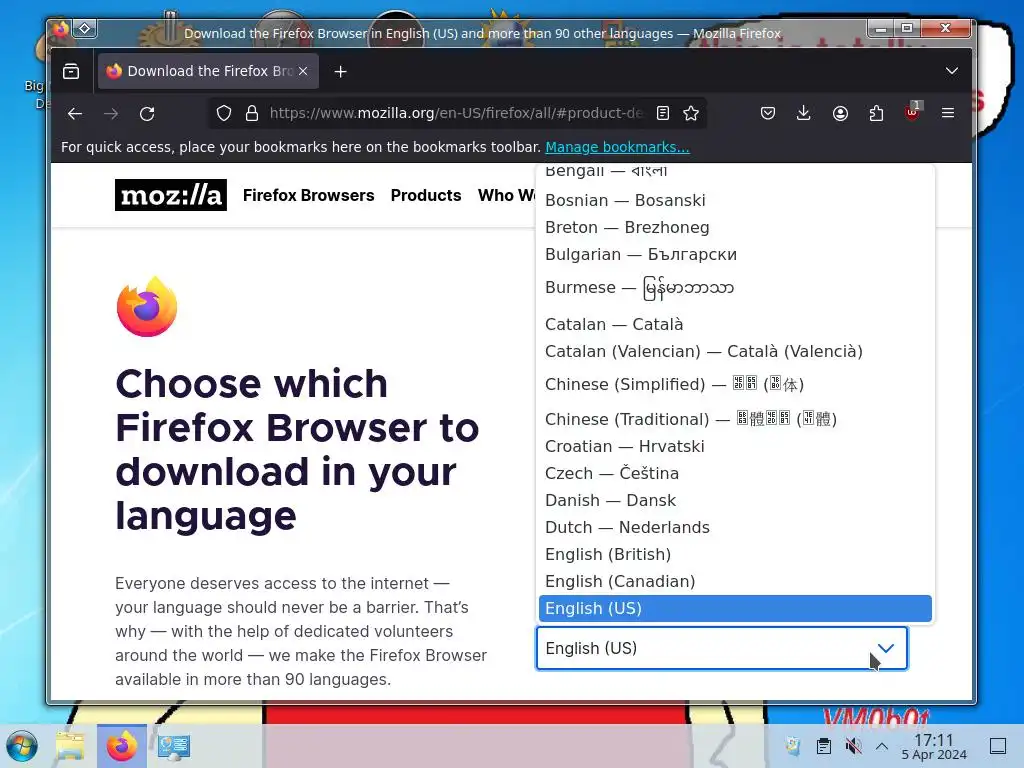
Task: Open the Firefox Browsers navigation menu
Action: (x=308, y=195)
